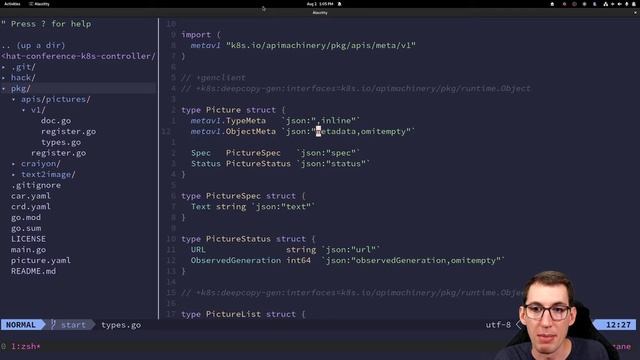Image resolution: width=640 pixels, height=360 pixels.
Task: Click the Spec PictureSpec field
Action: (276, 153)
